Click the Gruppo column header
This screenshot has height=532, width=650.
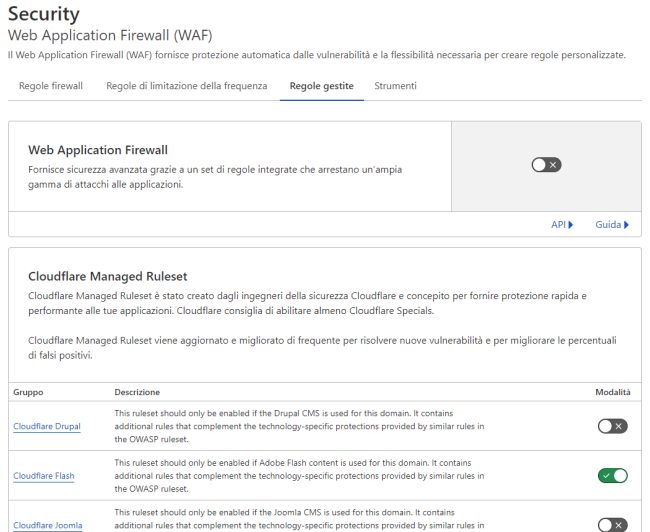28,392
